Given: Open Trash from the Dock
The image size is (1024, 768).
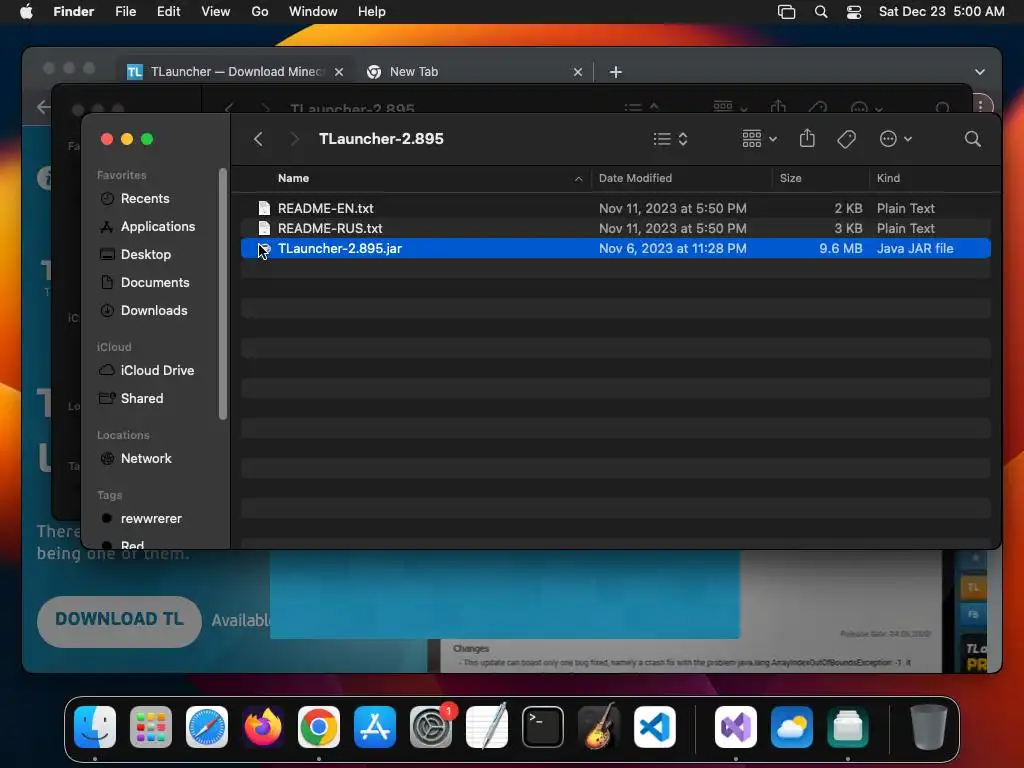Looking at the screenshot, I should (928, 727).
